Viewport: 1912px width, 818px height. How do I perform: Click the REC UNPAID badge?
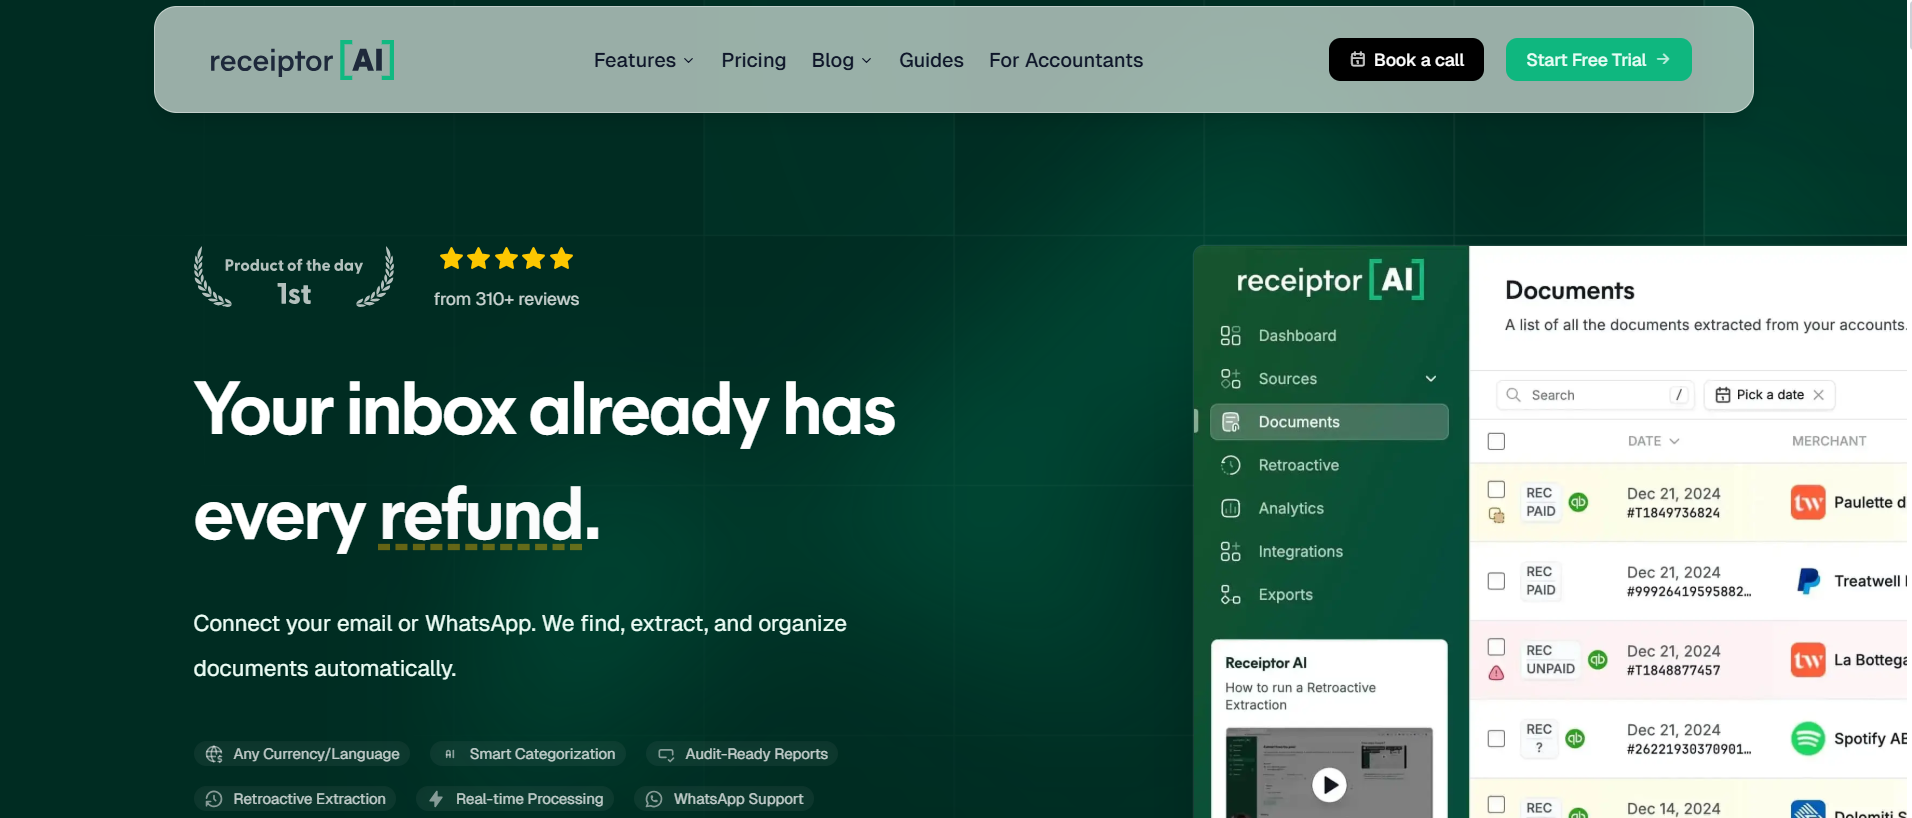(x=1550, y=660)
